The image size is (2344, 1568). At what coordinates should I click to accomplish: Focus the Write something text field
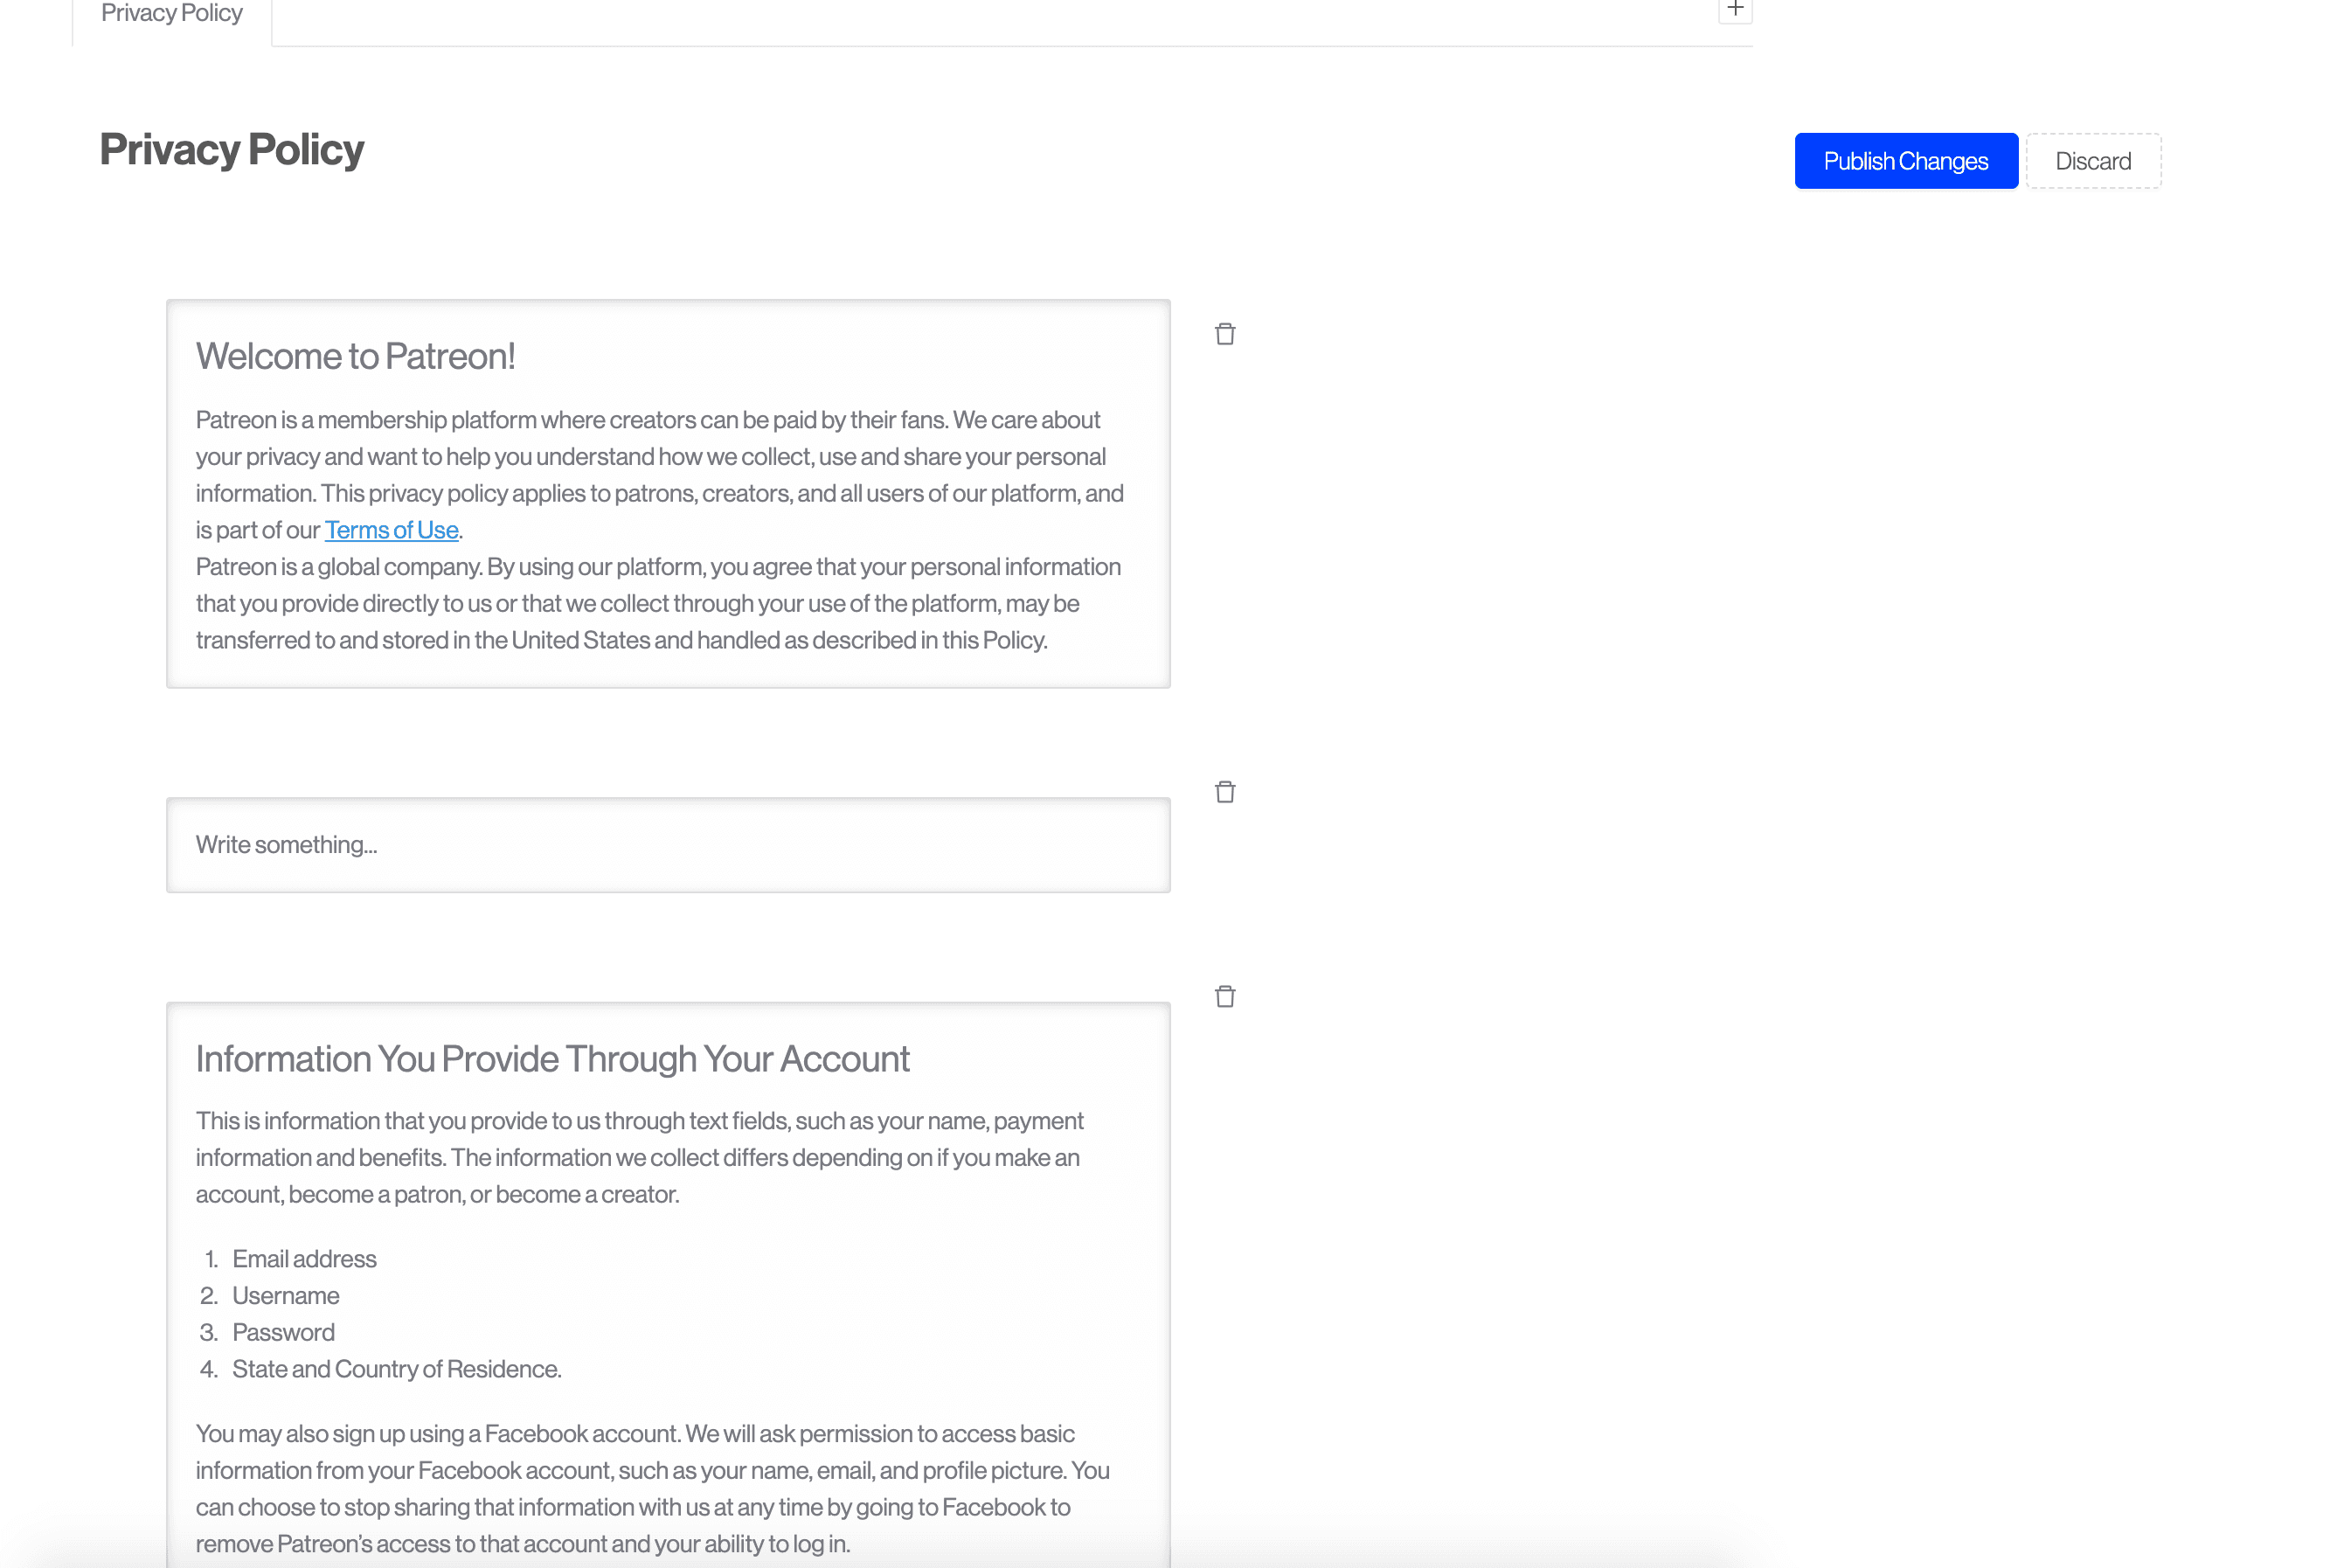pyautogui.click(x=667, y=845)
